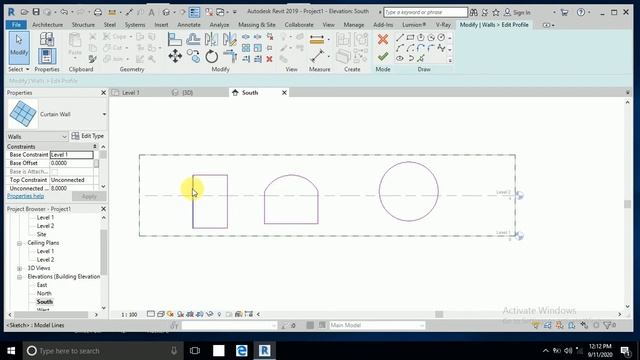
Task: Open the Select panel dropdown
Action: click(x=19, y=69)
